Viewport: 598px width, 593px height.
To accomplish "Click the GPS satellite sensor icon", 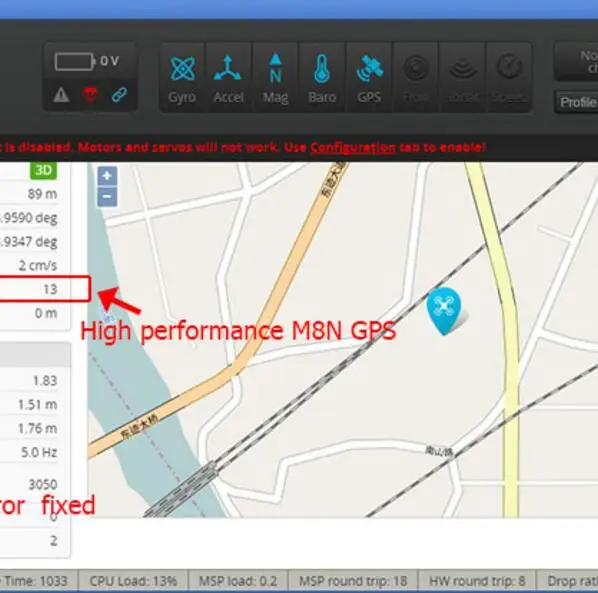I will (x=369, y=69).
